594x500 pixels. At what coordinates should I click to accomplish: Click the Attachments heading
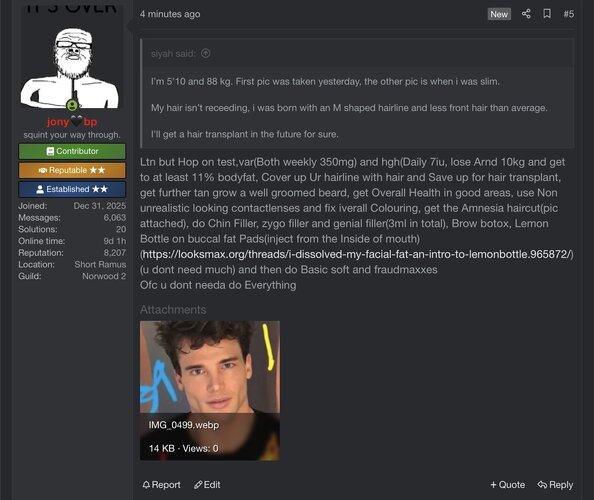pos(173,310)
